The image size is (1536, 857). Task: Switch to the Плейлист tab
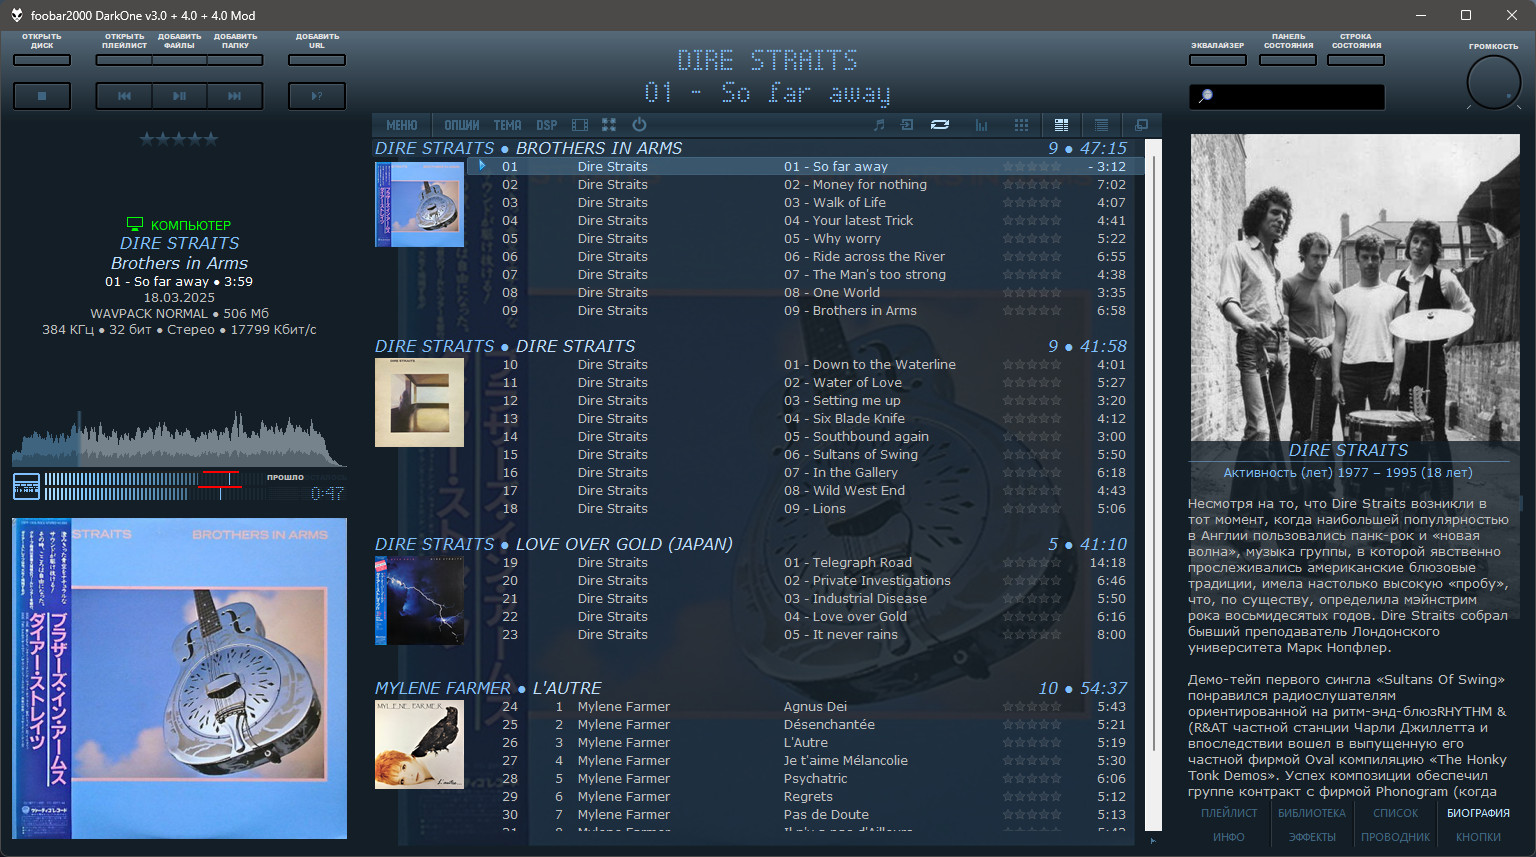tap(1229, 813)
